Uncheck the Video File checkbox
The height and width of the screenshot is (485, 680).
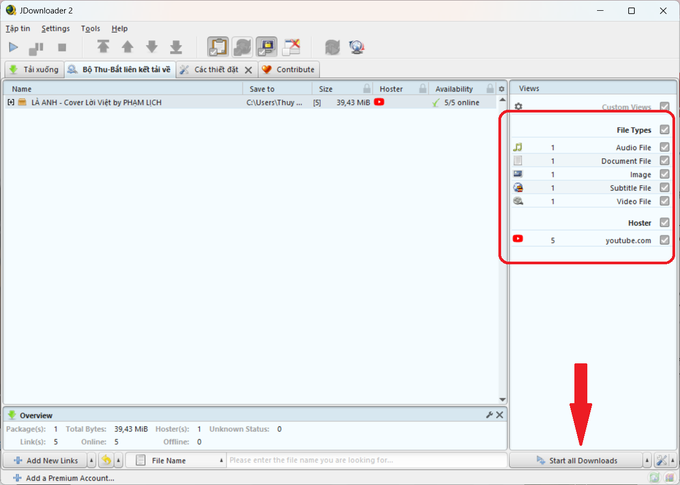[664, 201]
